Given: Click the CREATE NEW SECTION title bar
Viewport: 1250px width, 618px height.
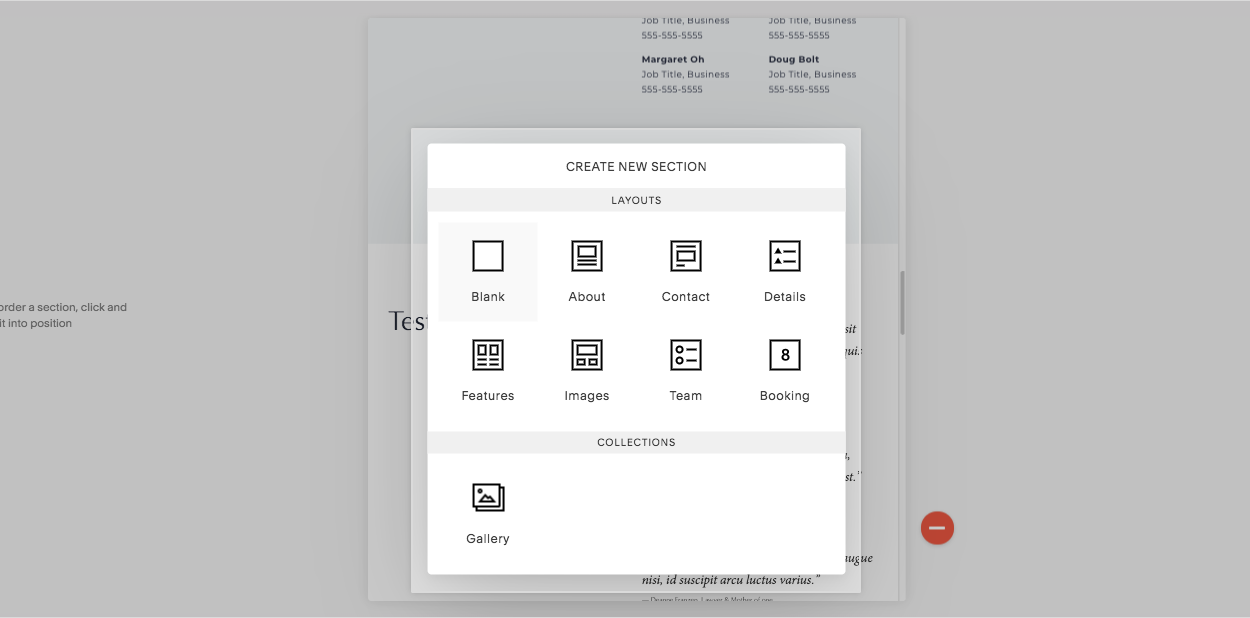Looking at the screenshot, I should tap(636, 166).
